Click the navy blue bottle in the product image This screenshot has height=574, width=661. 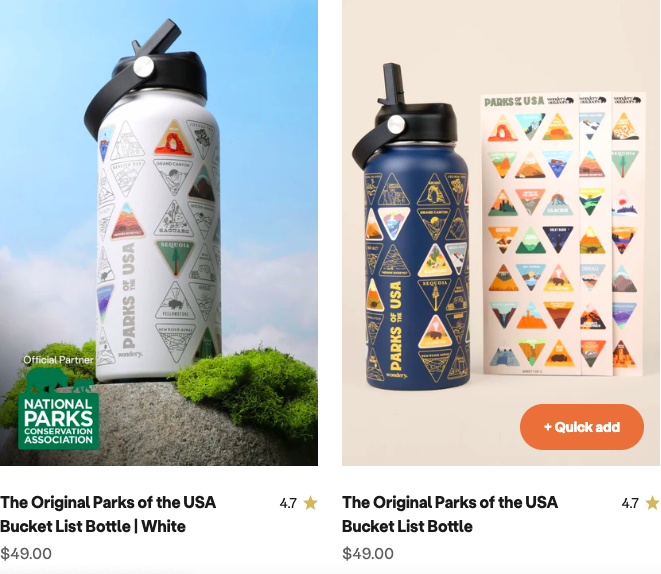pyautogui.click(x=412, y=228)
